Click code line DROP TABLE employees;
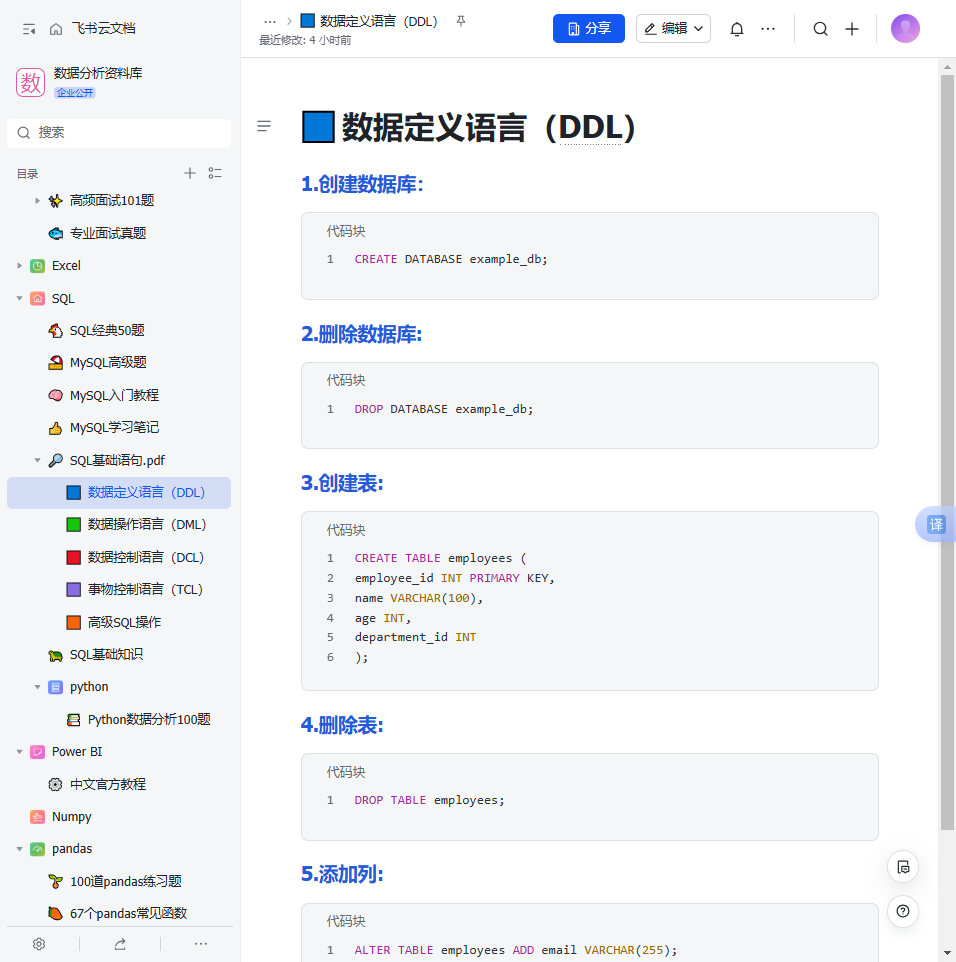The width and height of the screenshot is (956, 962). pos(430,801)
